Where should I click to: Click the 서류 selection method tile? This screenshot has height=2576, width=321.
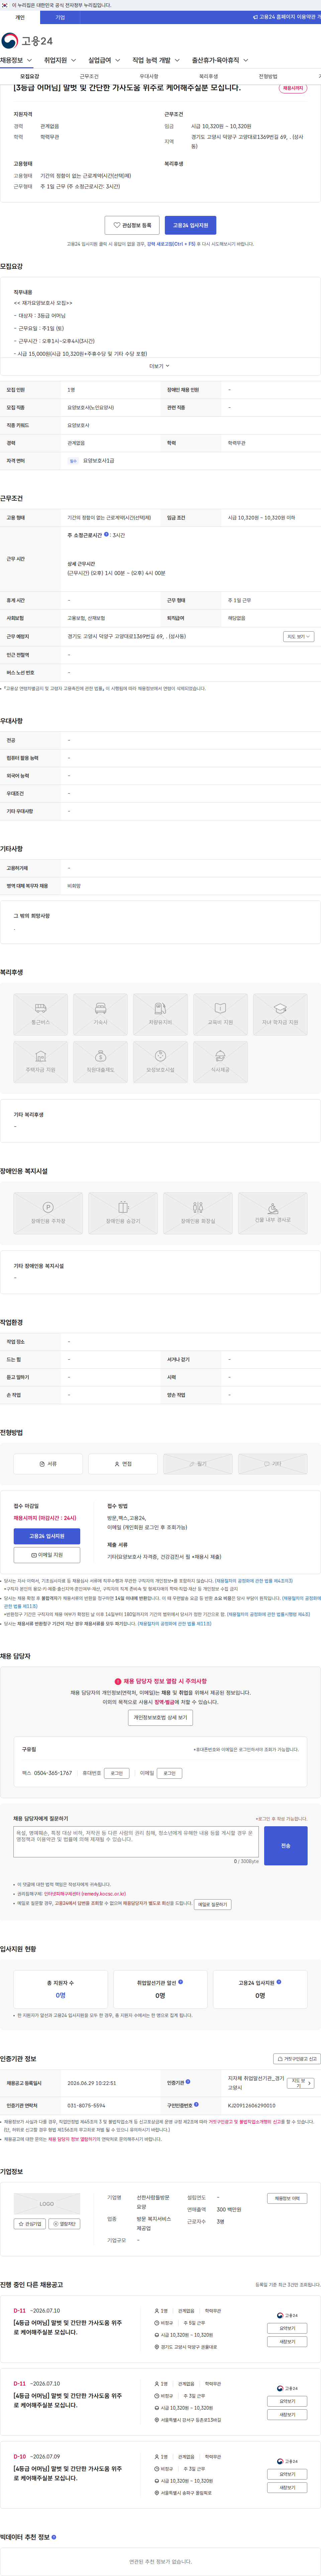(48, 1464)
